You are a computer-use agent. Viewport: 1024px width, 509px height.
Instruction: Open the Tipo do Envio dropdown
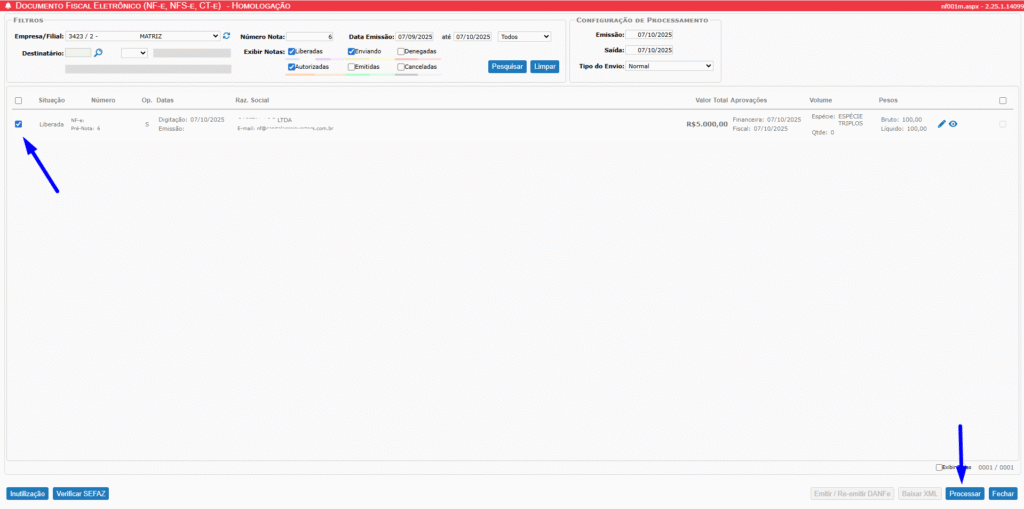point(668,66)
